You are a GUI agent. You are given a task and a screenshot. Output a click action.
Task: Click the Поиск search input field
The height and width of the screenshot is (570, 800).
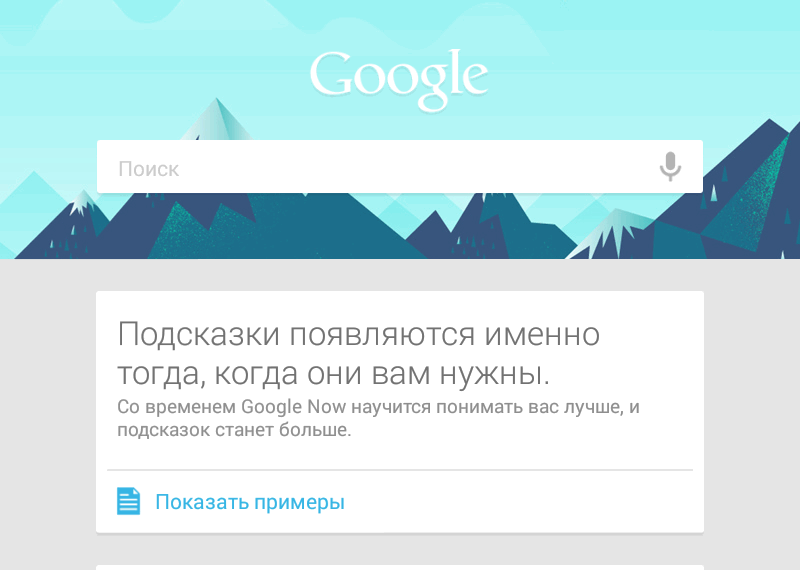(400, 166)
